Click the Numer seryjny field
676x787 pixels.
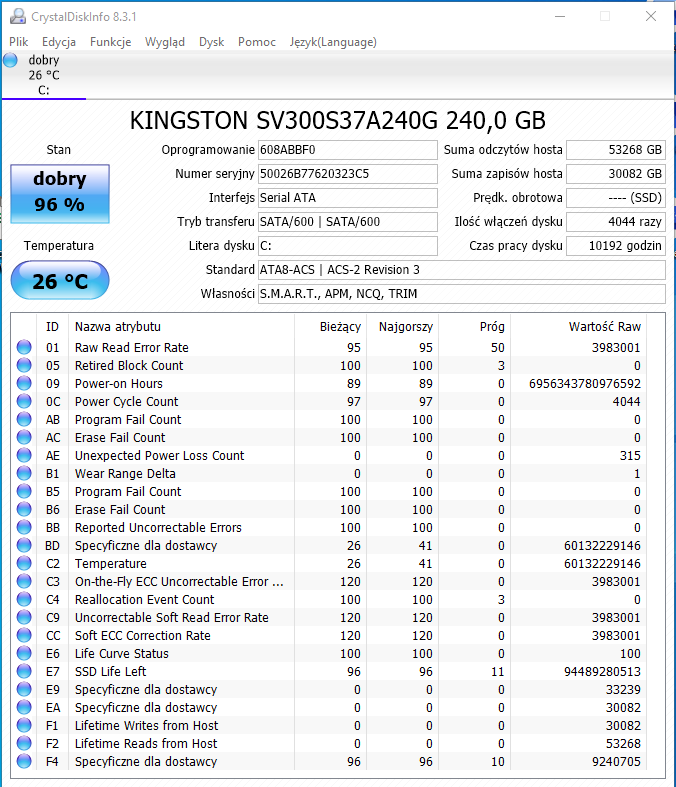[347, 174]
